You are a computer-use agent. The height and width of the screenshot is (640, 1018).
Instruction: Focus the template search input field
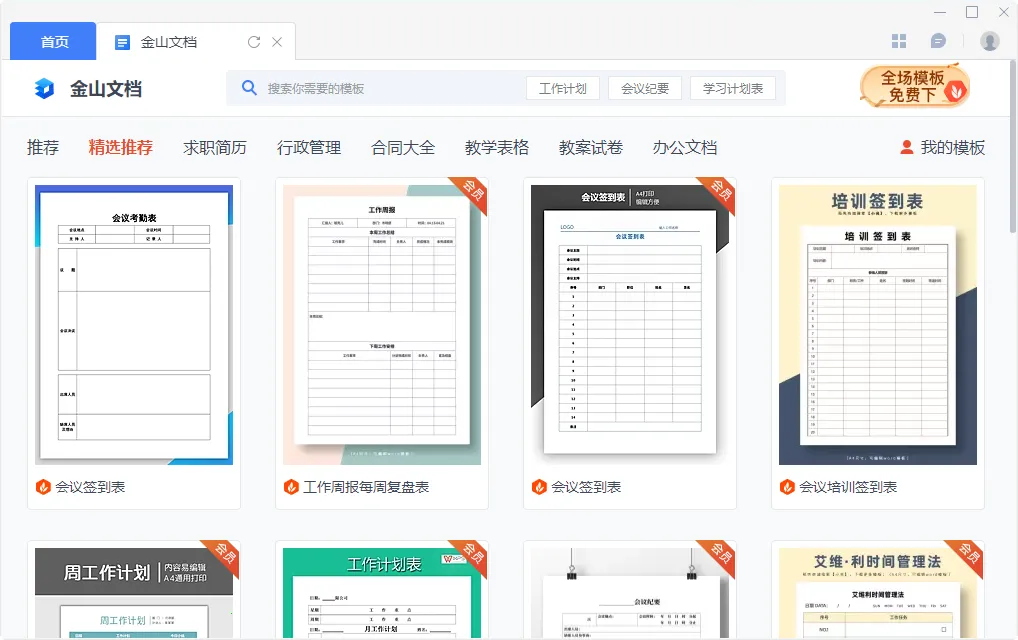390,88
